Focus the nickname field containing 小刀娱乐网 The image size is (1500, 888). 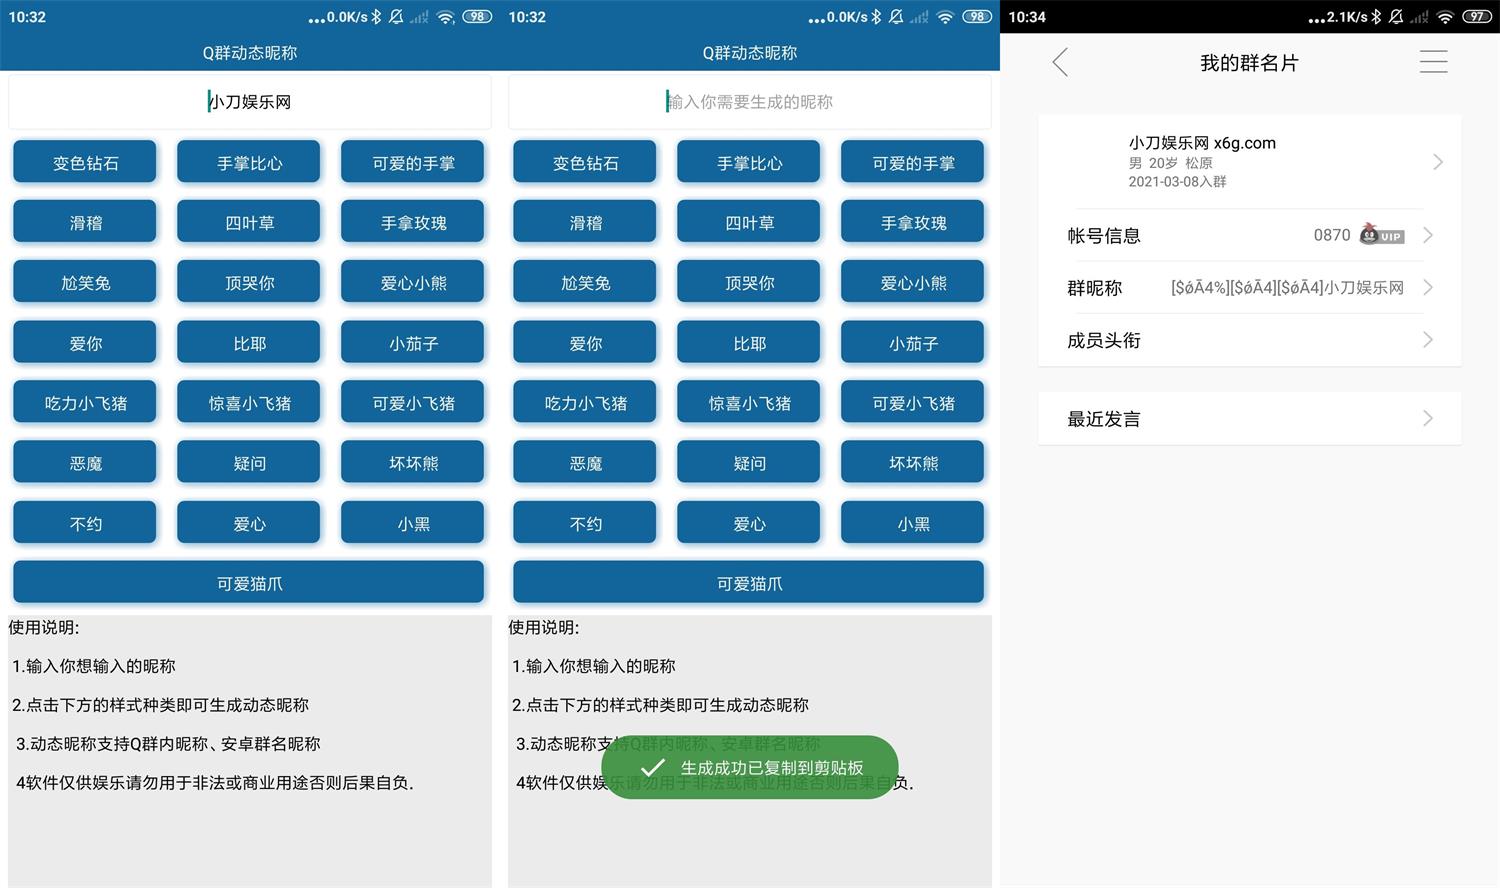(x=250, y=102)
